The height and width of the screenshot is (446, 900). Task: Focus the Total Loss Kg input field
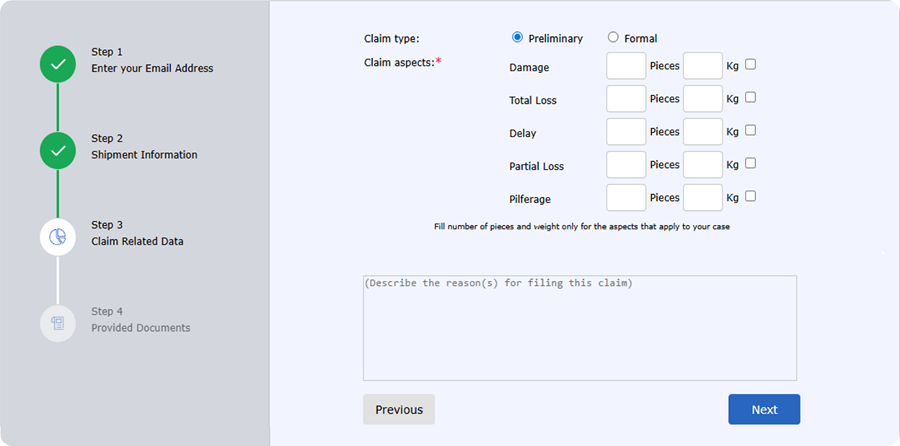pos(703,99)
